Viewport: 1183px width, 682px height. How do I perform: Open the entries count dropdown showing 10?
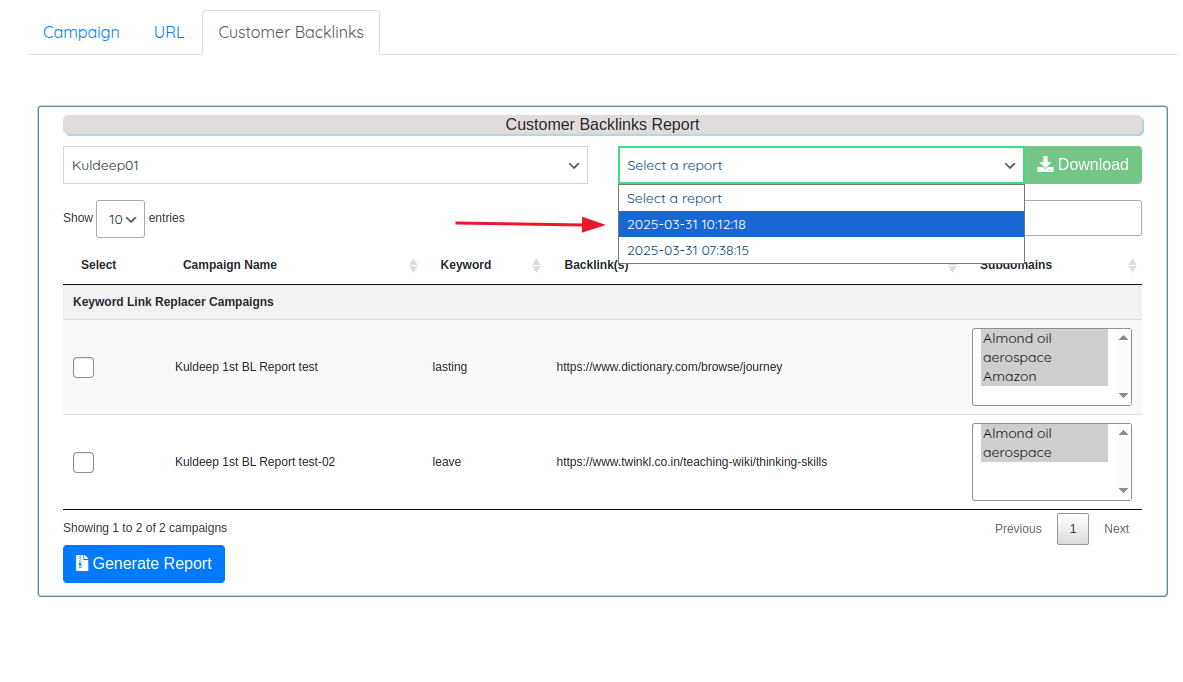(x=121, y=219)
